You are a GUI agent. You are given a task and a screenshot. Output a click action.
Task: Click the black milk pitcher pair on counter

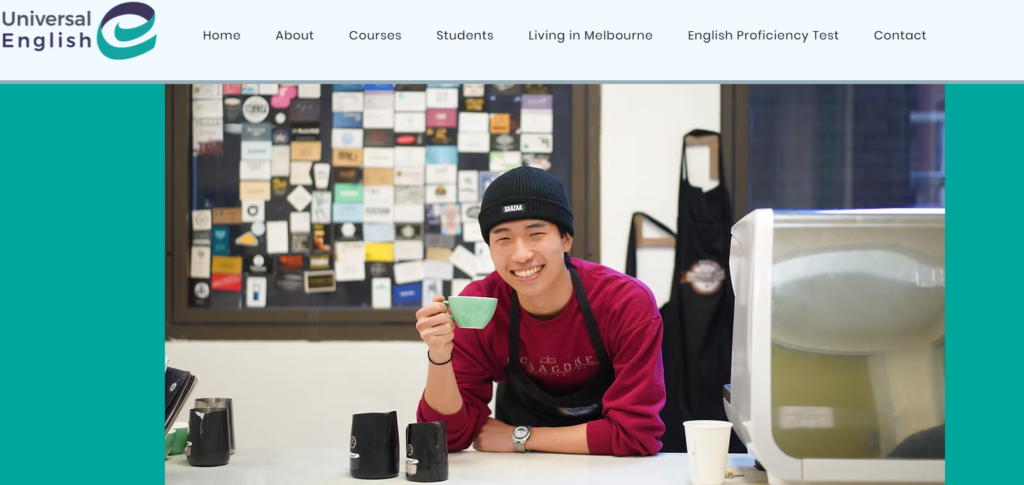tap(399, 446)
